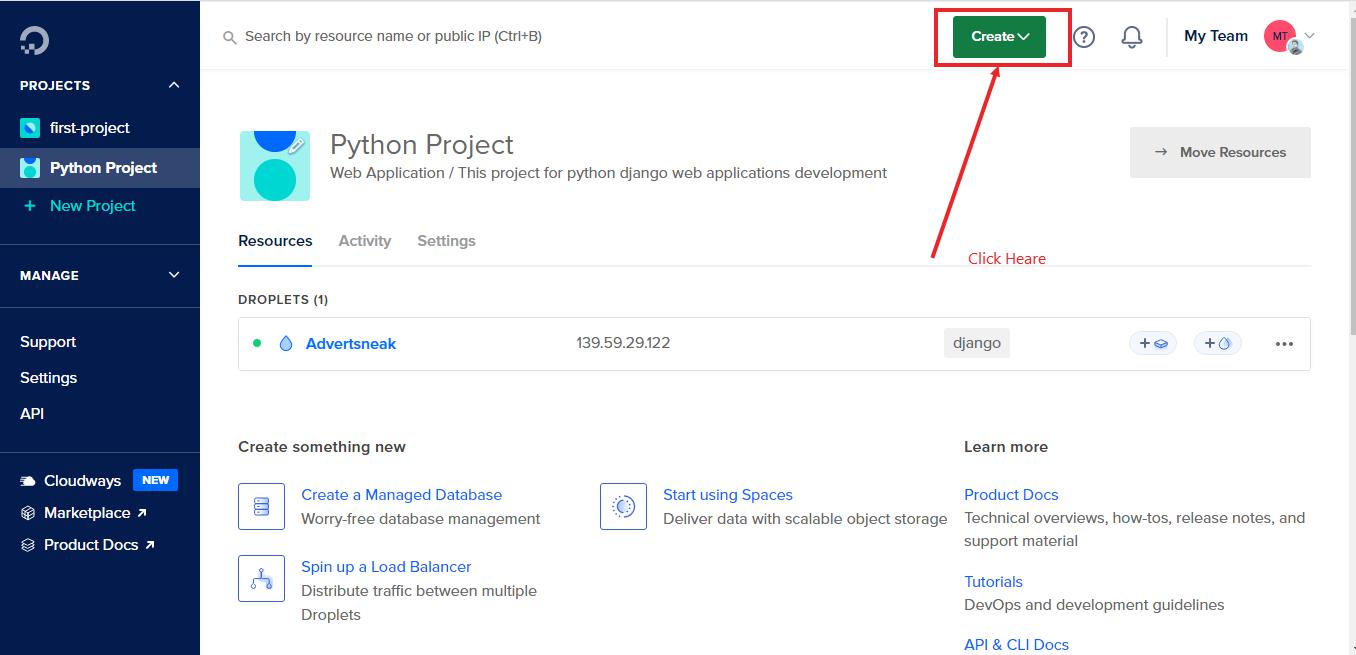This screenshot has width=1356, height=655.
Task: Switch to the Resources tab
Action: pos(275,241)
